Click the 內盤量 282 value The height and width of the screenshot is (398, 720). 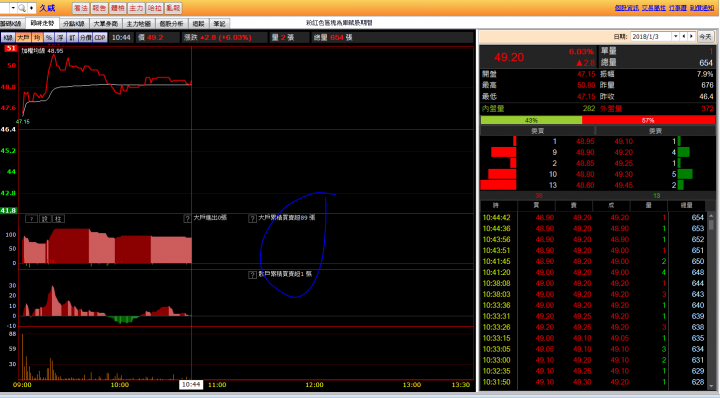[589, 109]
